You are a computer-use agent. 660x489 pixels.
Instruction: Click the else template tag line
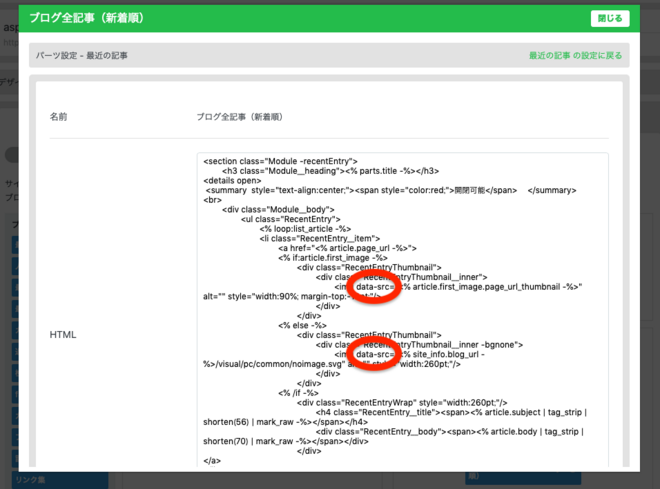click(x=300, y=325)
